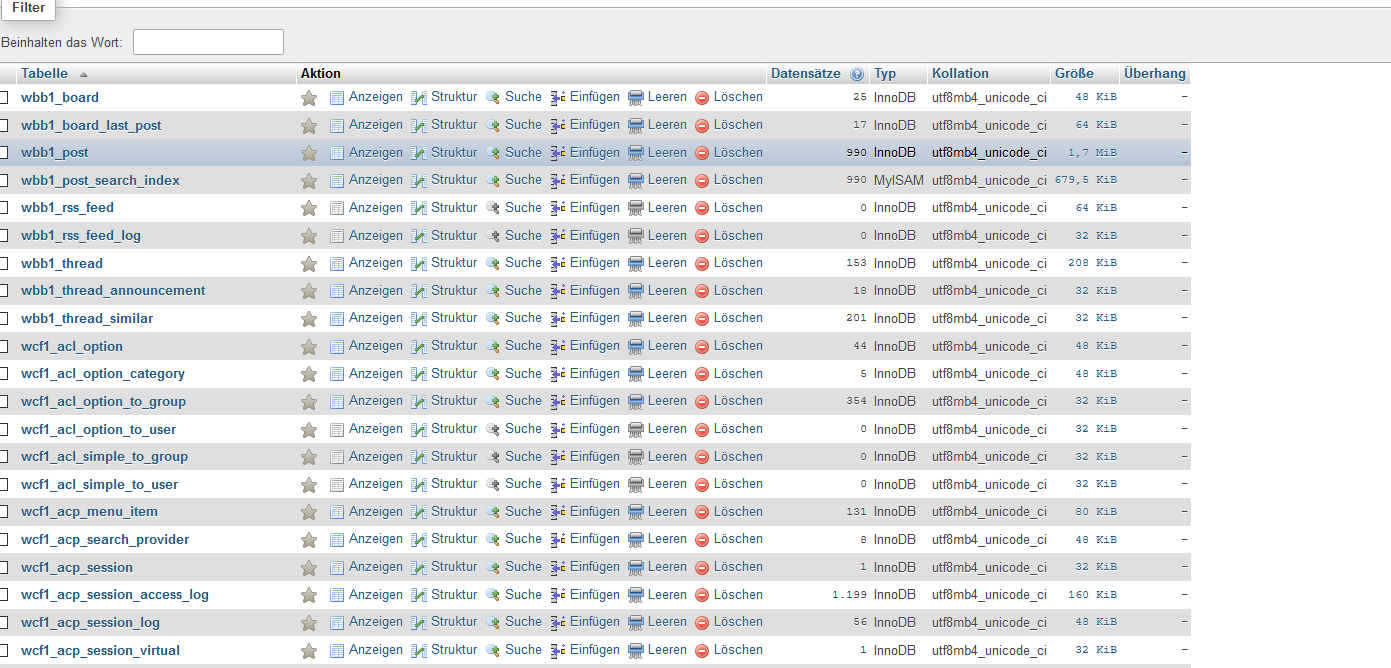1391x668 pixels.
Task: Click Suche icon for wcf1_acl_option row
Action: pos(493,346)
